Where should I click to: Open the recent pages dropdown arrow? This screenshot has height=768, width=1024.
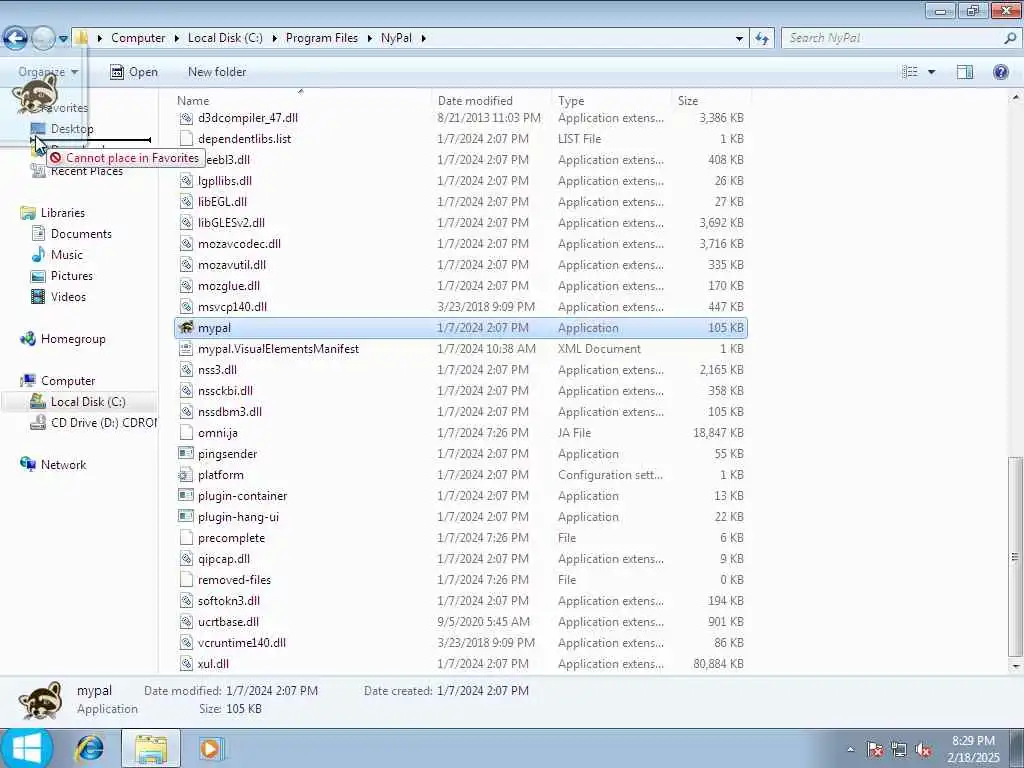tap(63, 39)
